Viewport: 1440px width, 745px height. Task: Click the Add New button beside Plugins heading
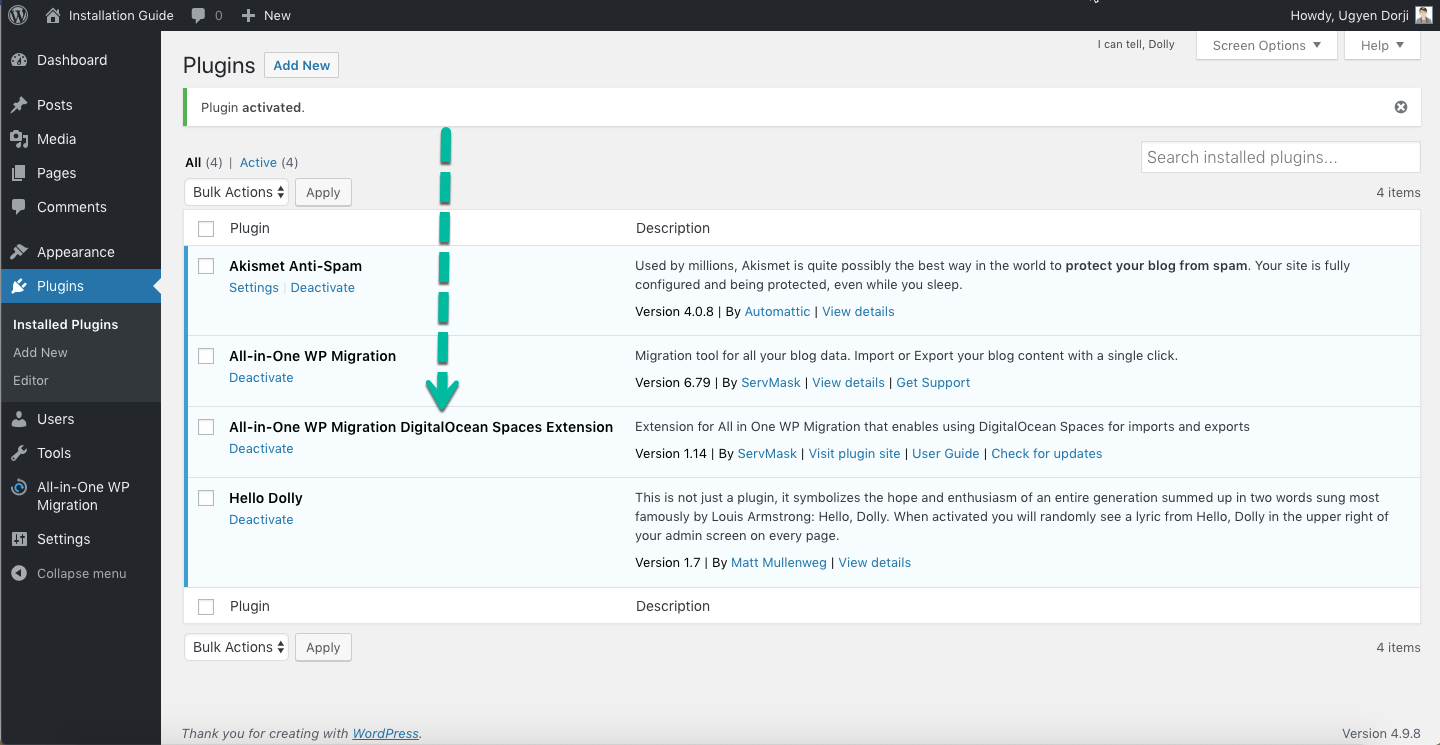click(301, 65)
